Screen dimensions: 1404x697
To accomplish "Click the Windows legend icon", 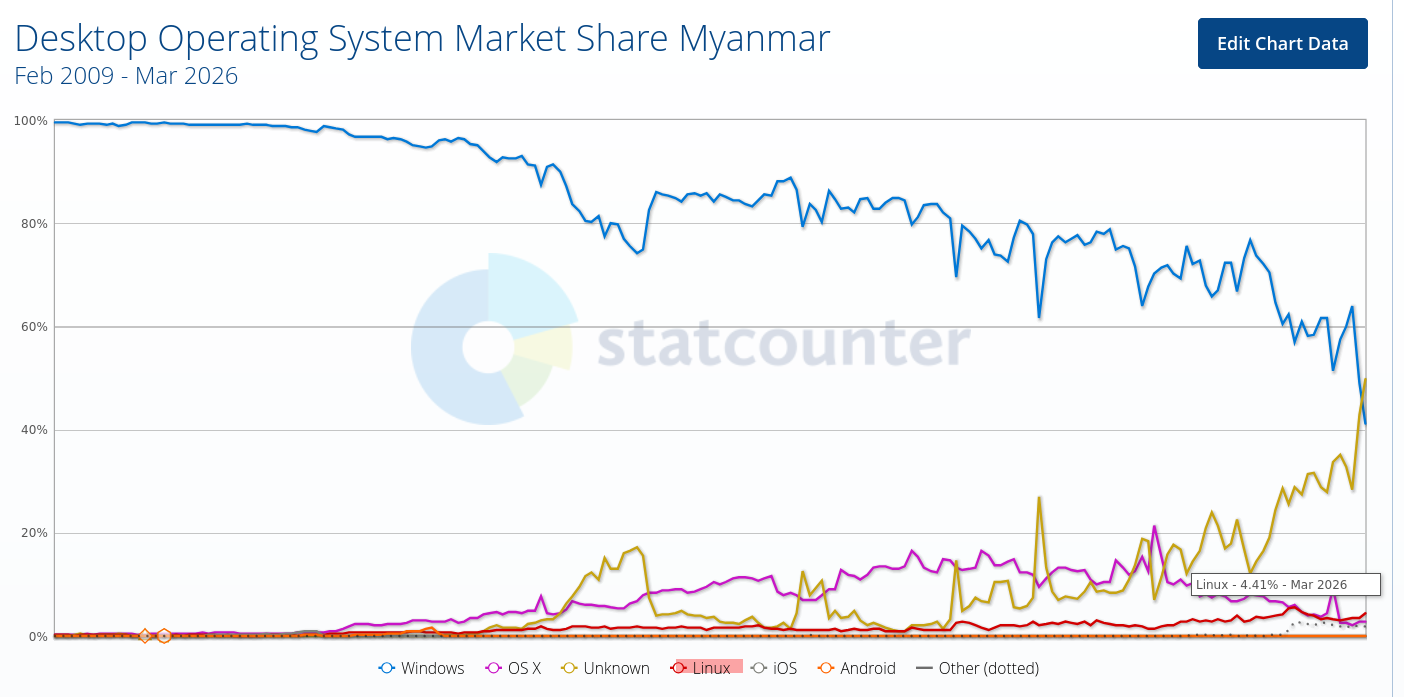I will click(385, 668).
